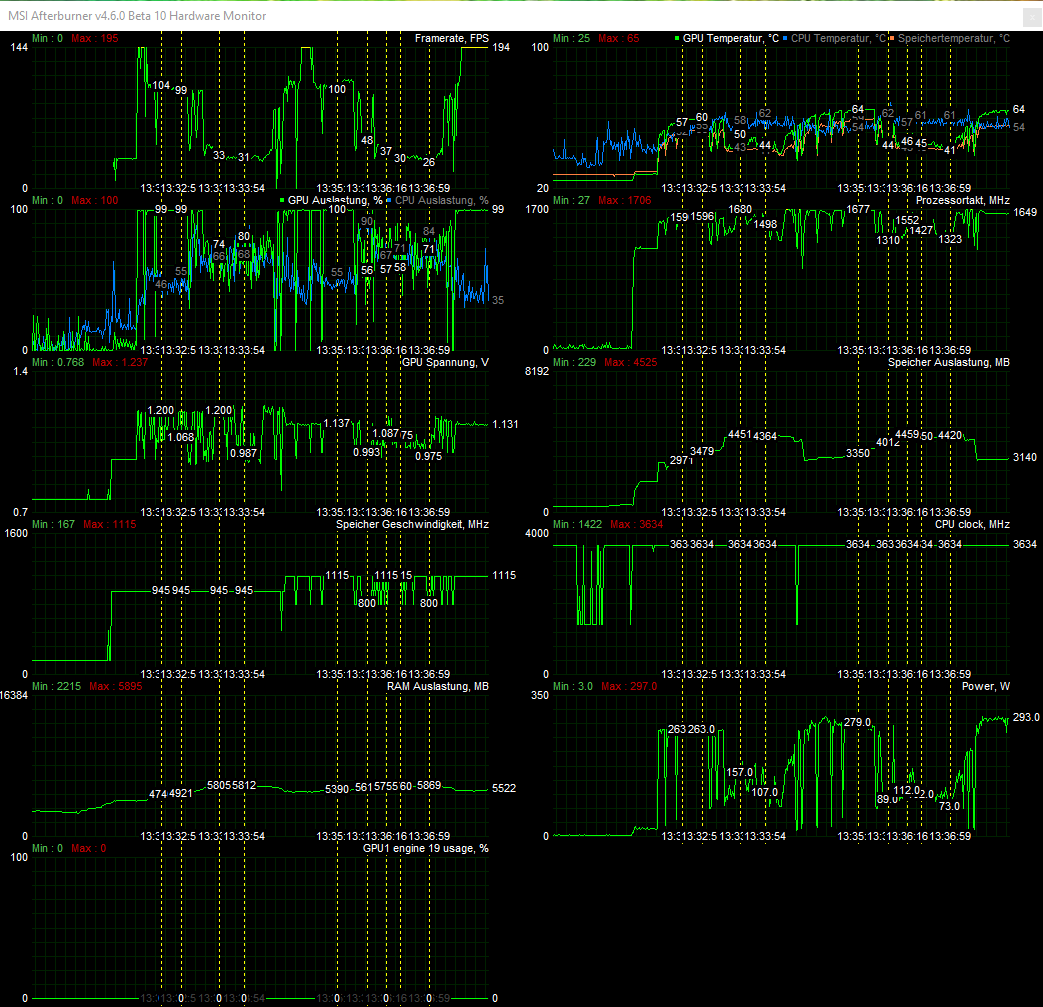Select the 'CPU Temperatur, °C' legend label

click(838, 39)
